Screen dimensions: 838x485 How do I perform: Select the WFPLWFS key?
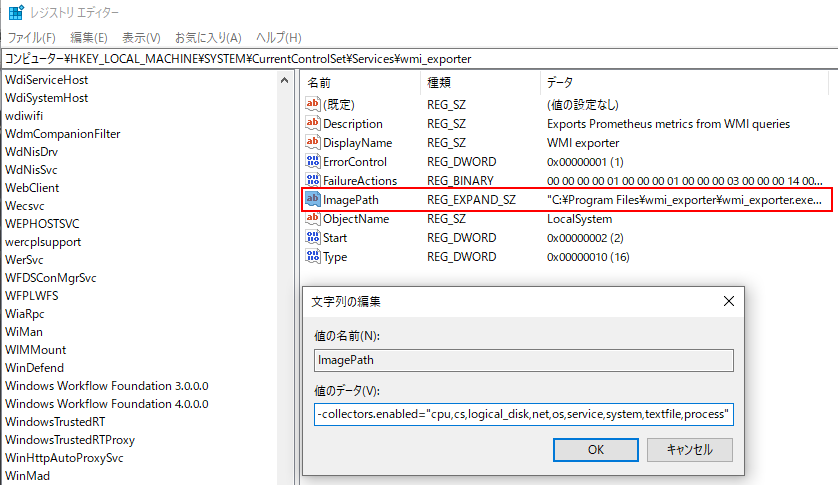tap(32, 296)
